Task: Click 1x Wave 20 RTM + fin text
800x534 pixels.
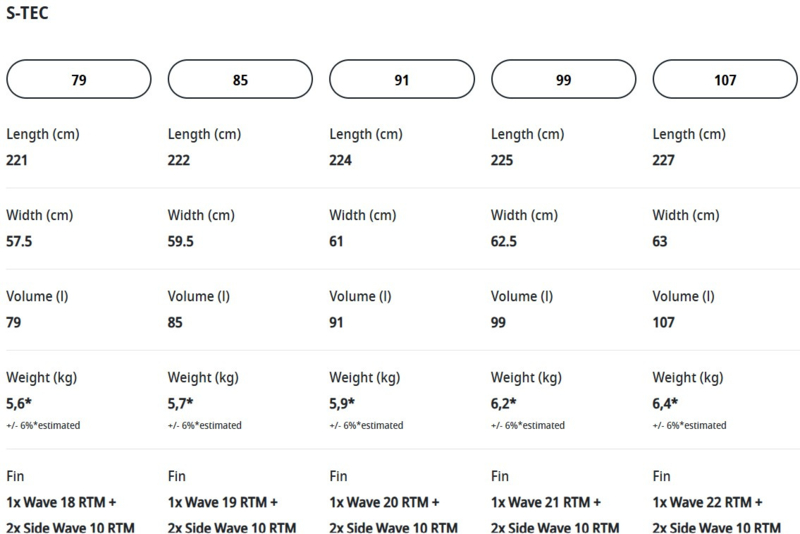Action: pyautogui.click(x=385, y=502)
